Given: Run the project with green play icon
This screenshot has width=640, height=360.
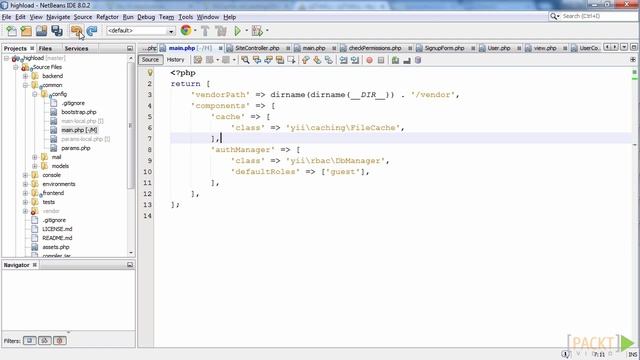Looking at the screenshot, I should (237, 31).
